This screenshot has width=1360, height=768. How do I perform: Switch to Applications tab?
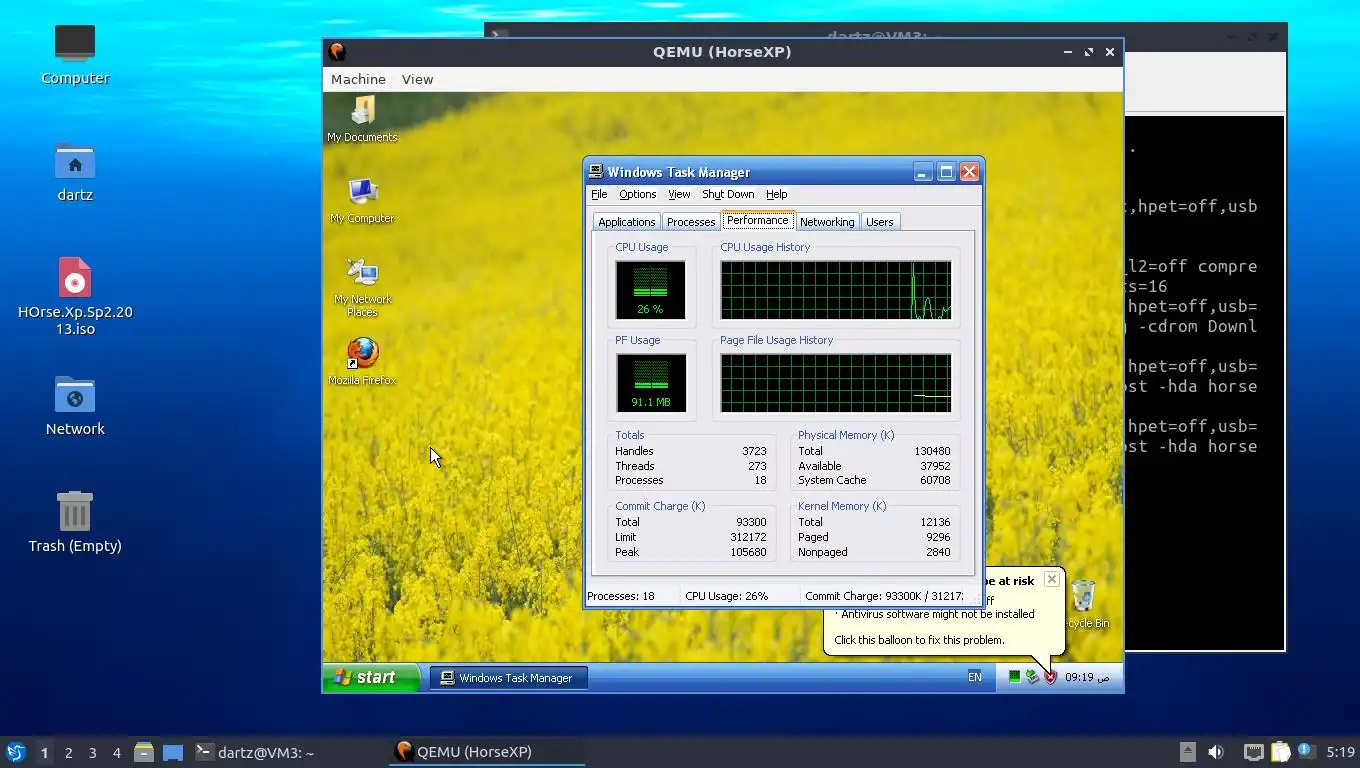(x=627, y=222)
